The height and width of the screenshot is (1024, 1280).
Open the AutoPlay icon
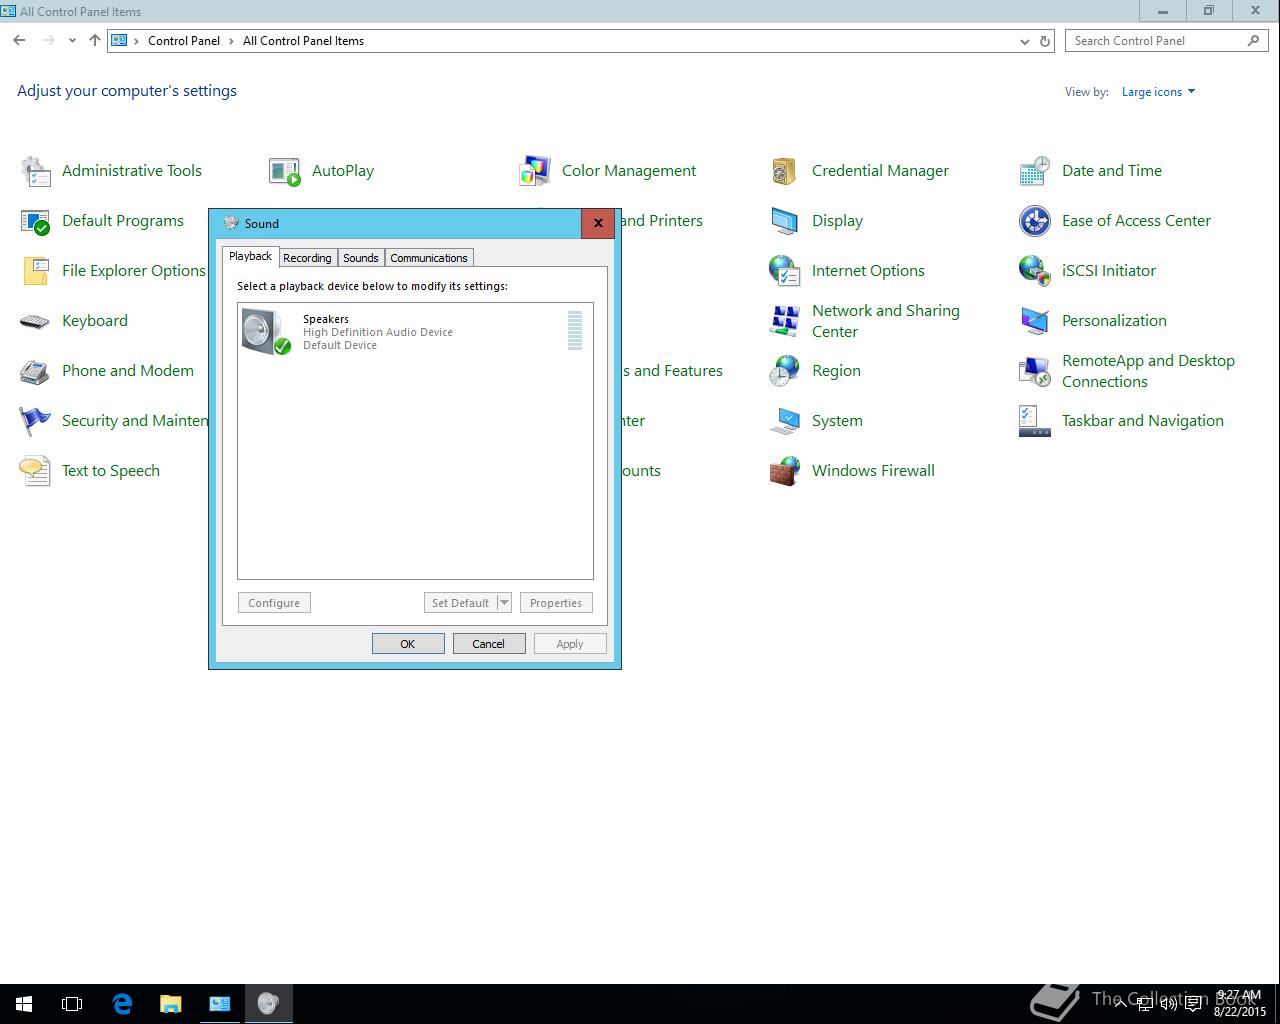click(x=285, y=171)
